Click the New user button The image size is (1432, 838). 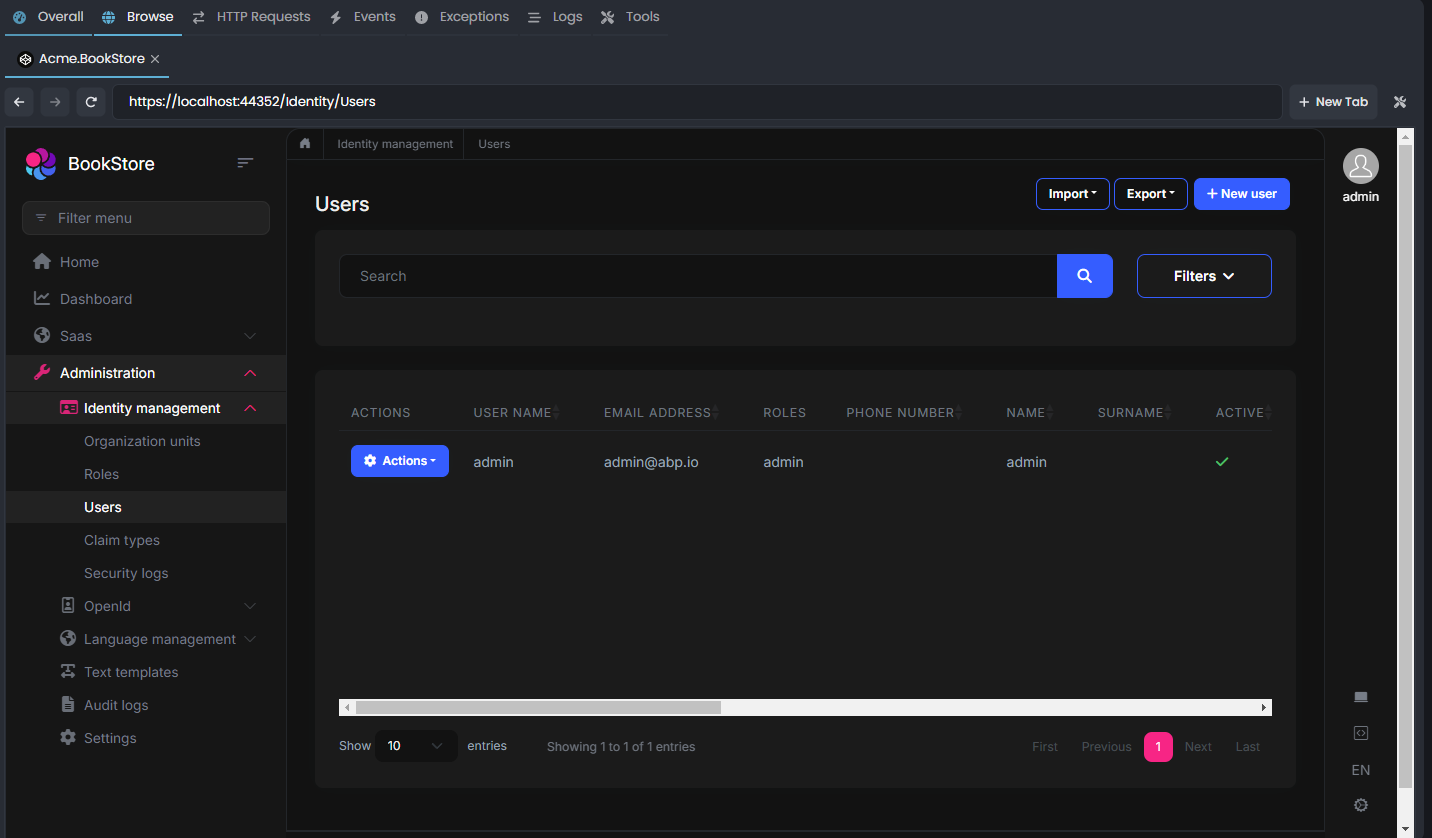pos(1241,193)
